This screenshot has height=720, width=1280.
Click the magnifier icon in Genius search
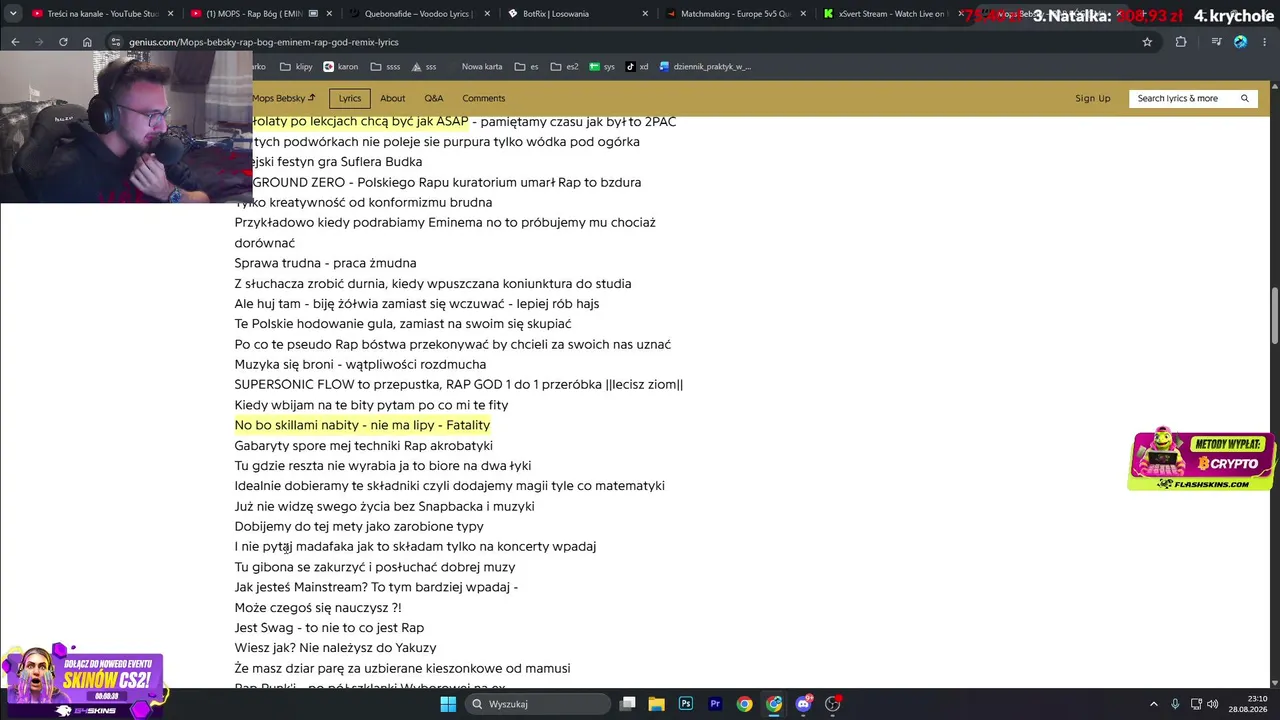coord(1245,98)
